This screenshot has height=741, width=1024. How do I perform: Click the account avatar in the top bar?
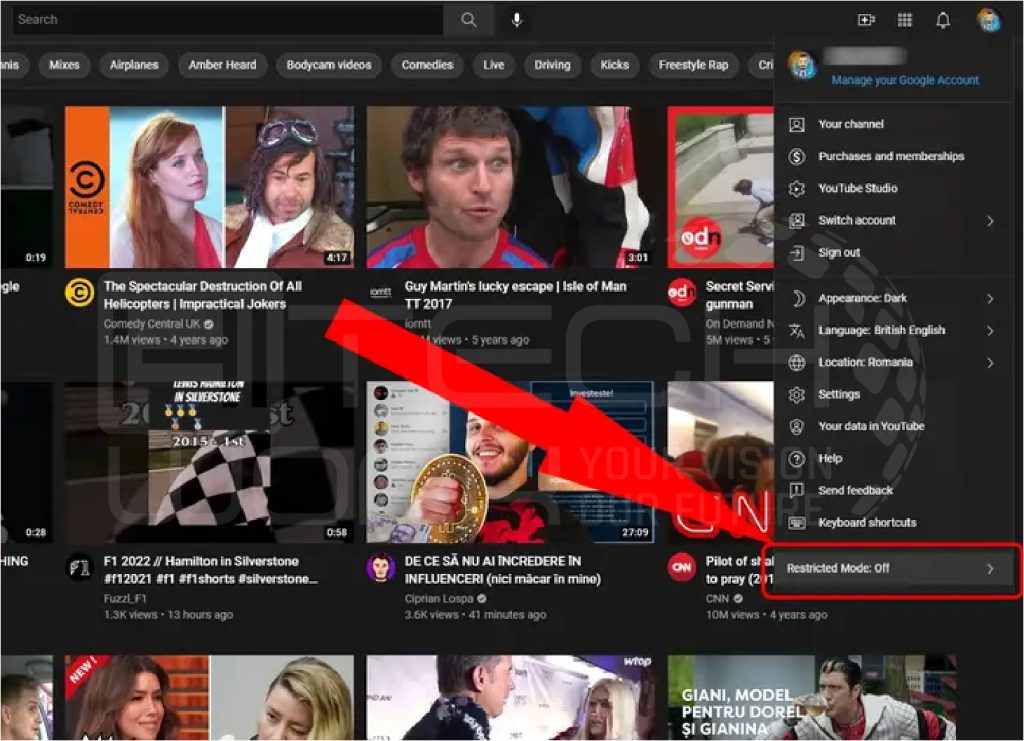tap(989, 20)
